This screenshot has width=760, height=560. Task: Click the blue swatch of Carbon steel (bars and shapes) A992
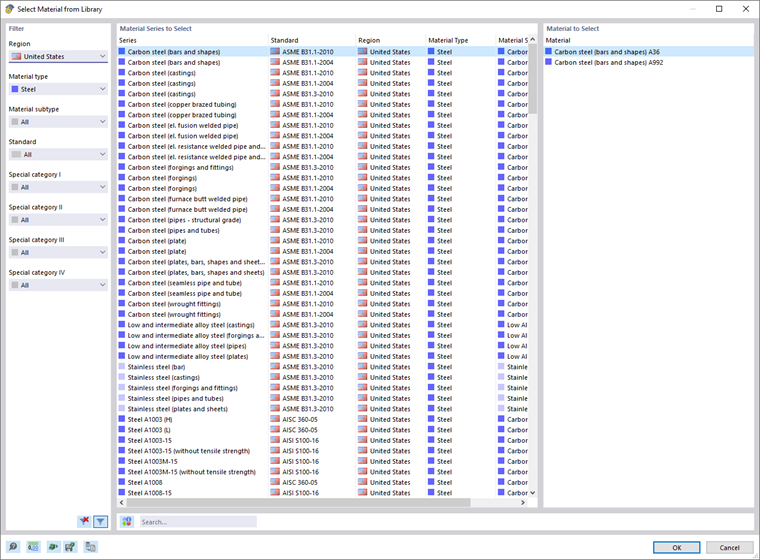tap(549, 62)
